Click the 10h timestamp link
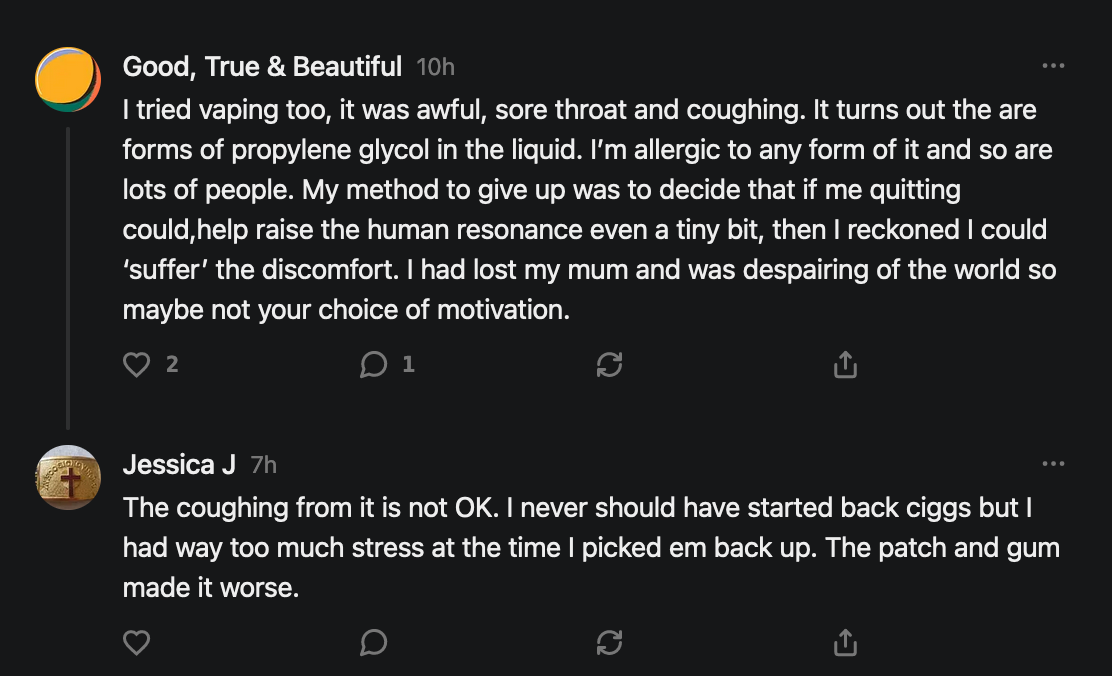Viewport: 1112px width, 676px height. (435, 67)
